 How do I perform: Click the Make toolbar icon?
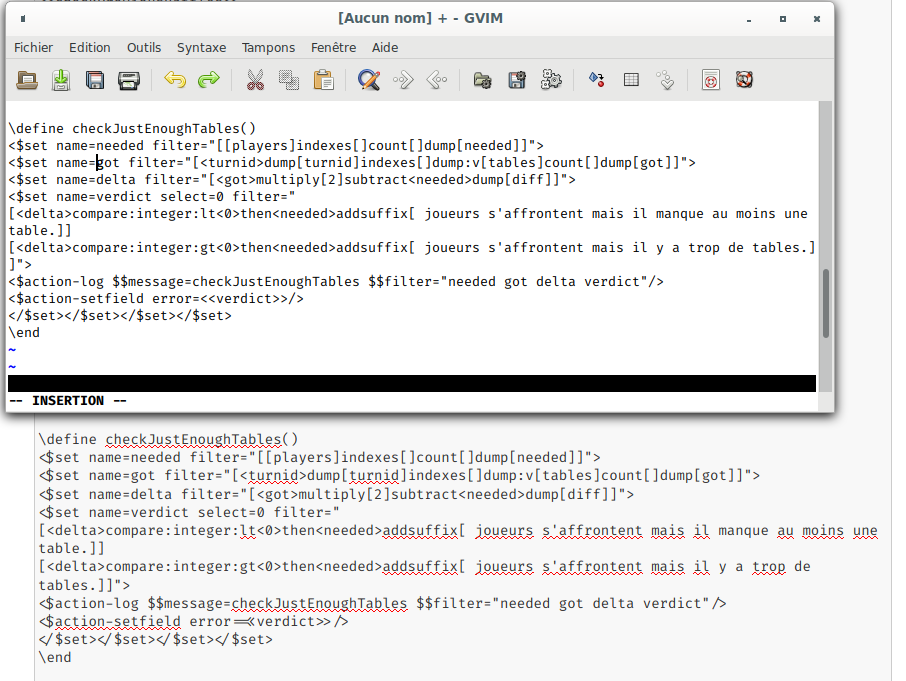point(596,80)
